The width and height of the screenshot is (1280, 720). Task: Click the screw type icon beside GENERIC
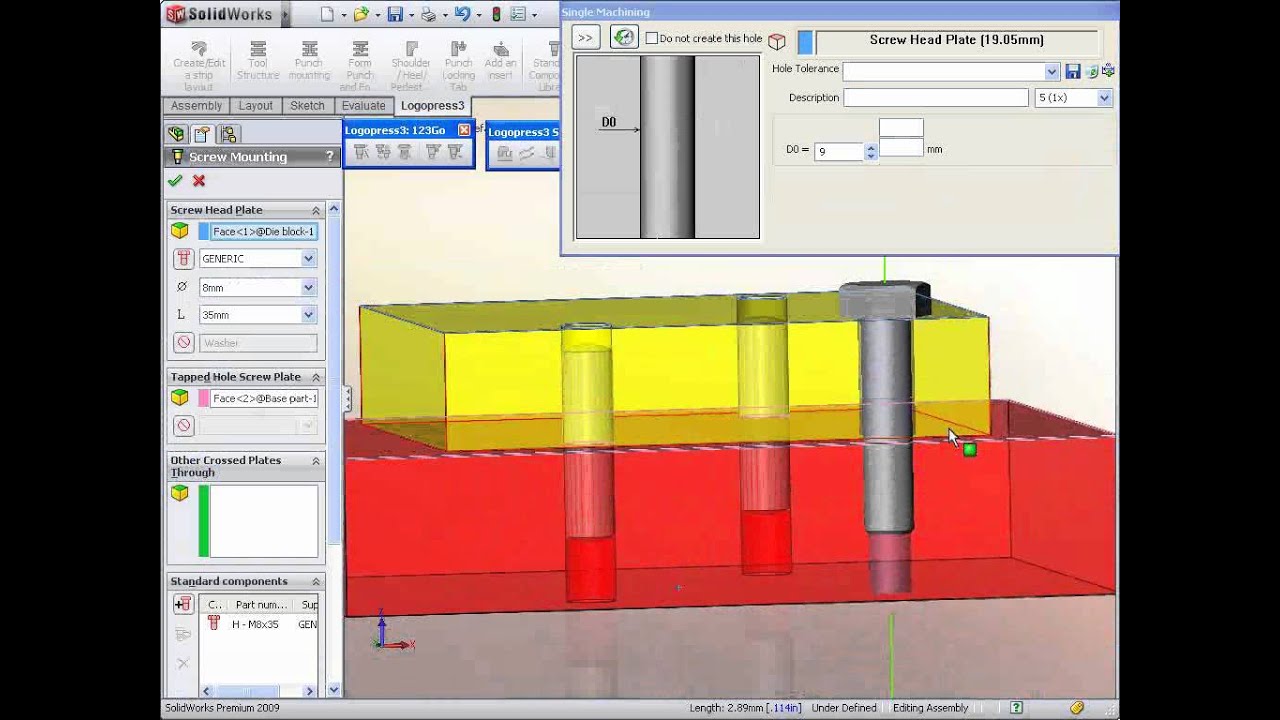point(183,258)
